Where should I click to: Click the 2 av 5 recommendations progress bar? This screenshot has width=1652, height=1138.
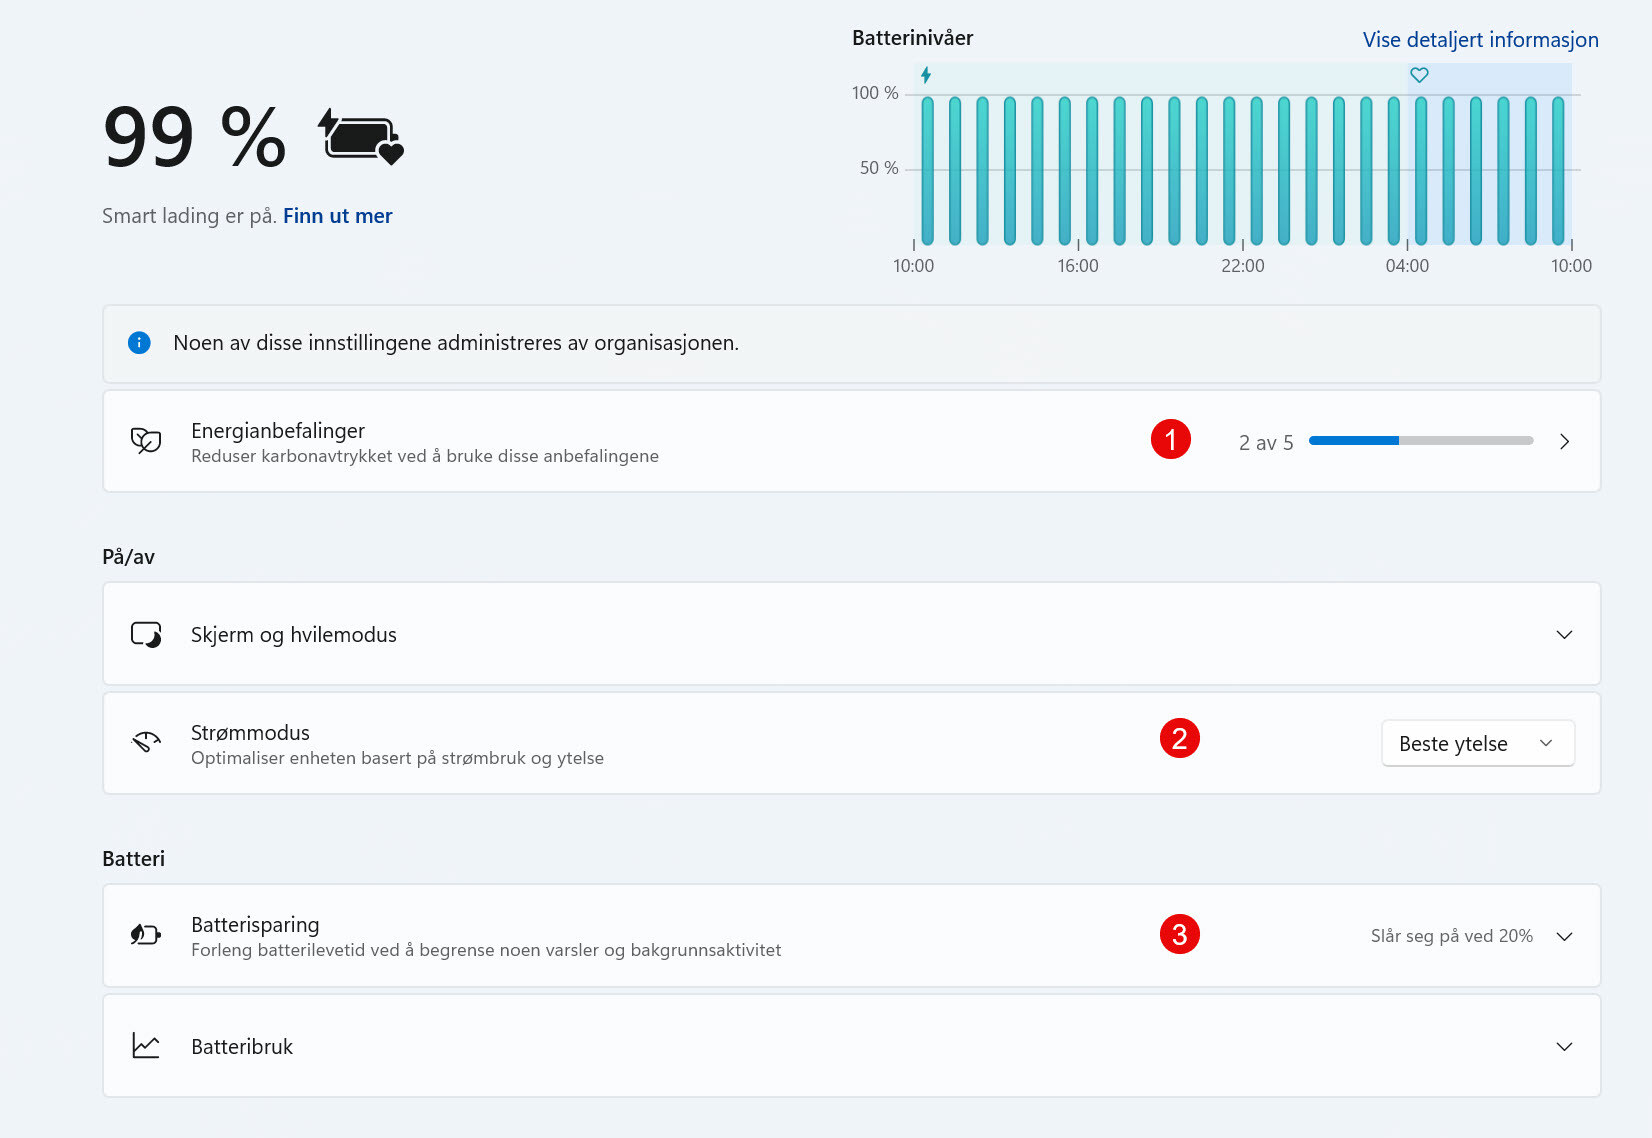click(1421, 441)
